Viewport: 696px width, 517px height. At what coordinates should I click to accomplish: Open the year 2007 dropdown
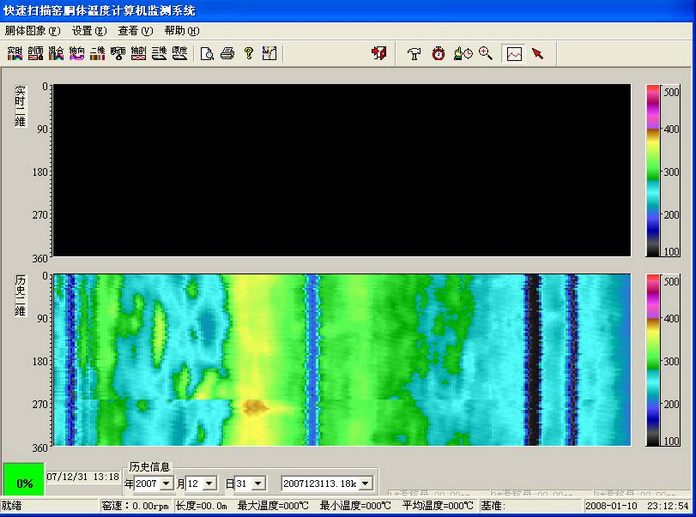click(x=166, y=483)
